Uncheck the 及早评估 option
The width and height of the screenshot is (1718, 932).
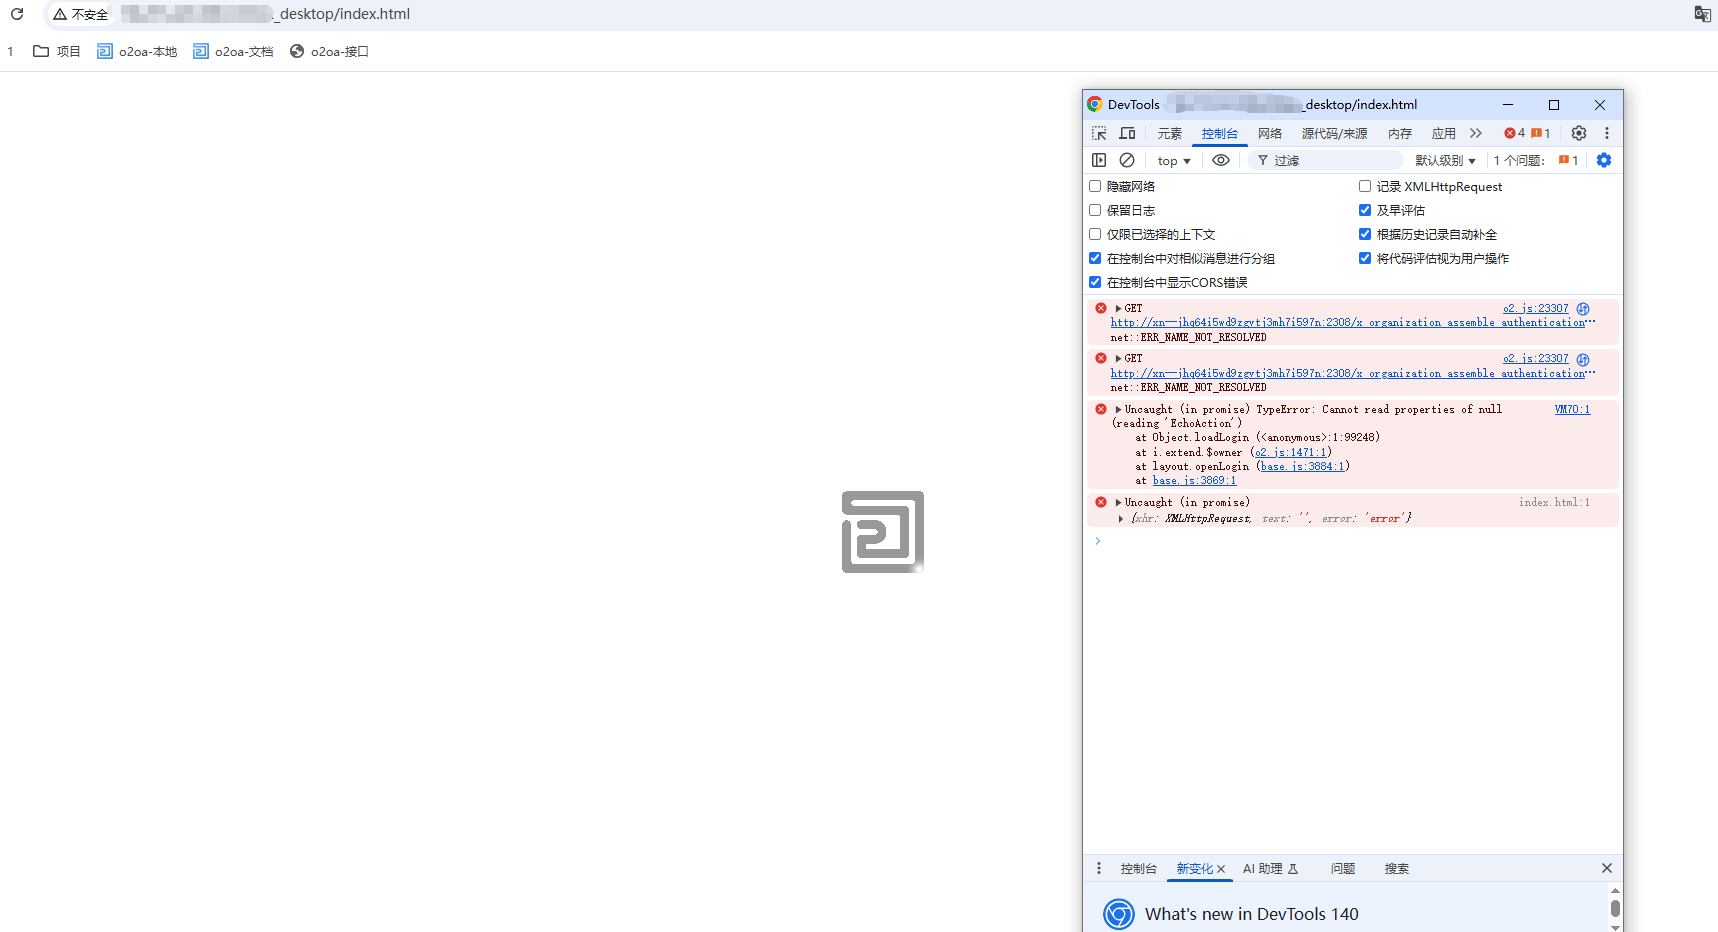tap(1365, 210)
